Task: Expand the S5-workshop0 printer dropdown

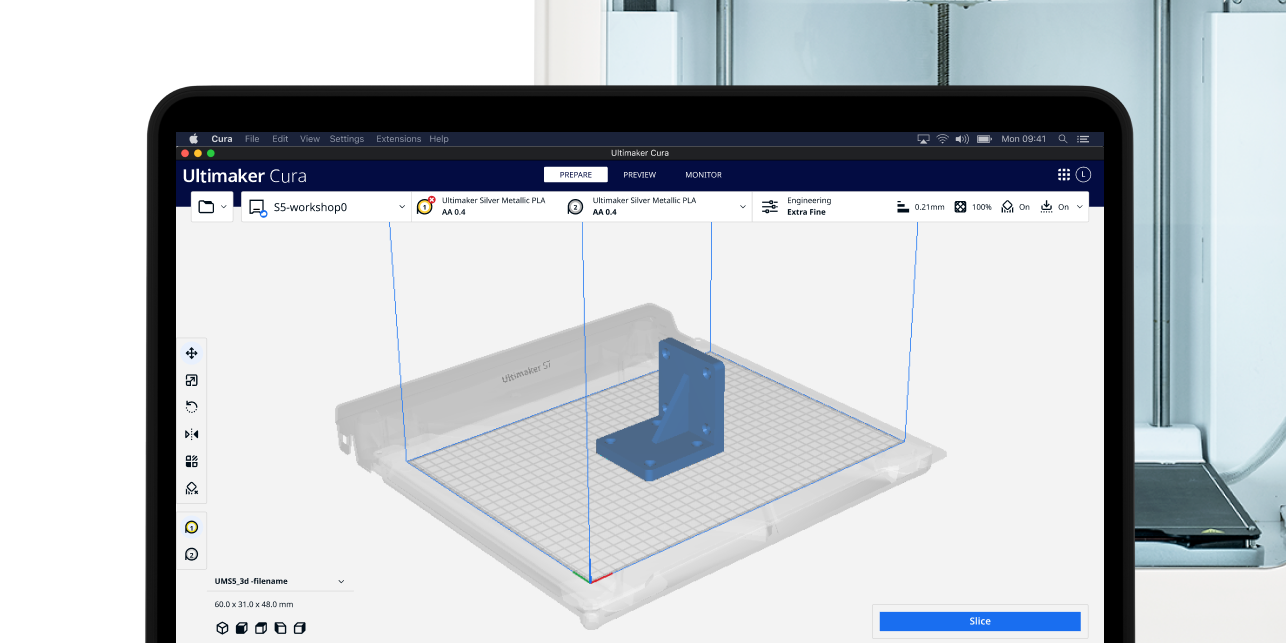Action: 402,207
